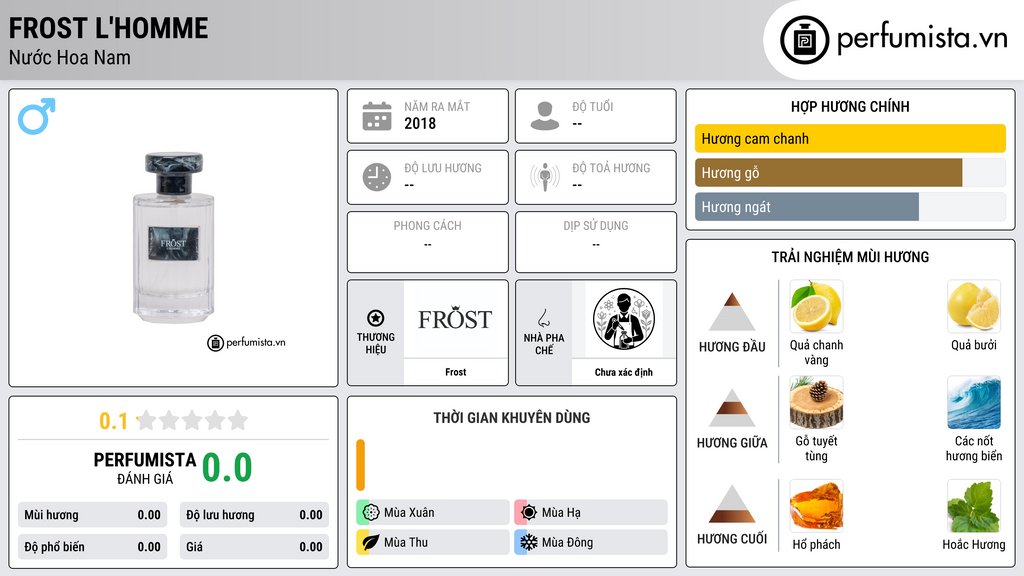Click the perfumista.vn watermark under bottle
Screen dimensions: 1024x576
tap(247, 342)
